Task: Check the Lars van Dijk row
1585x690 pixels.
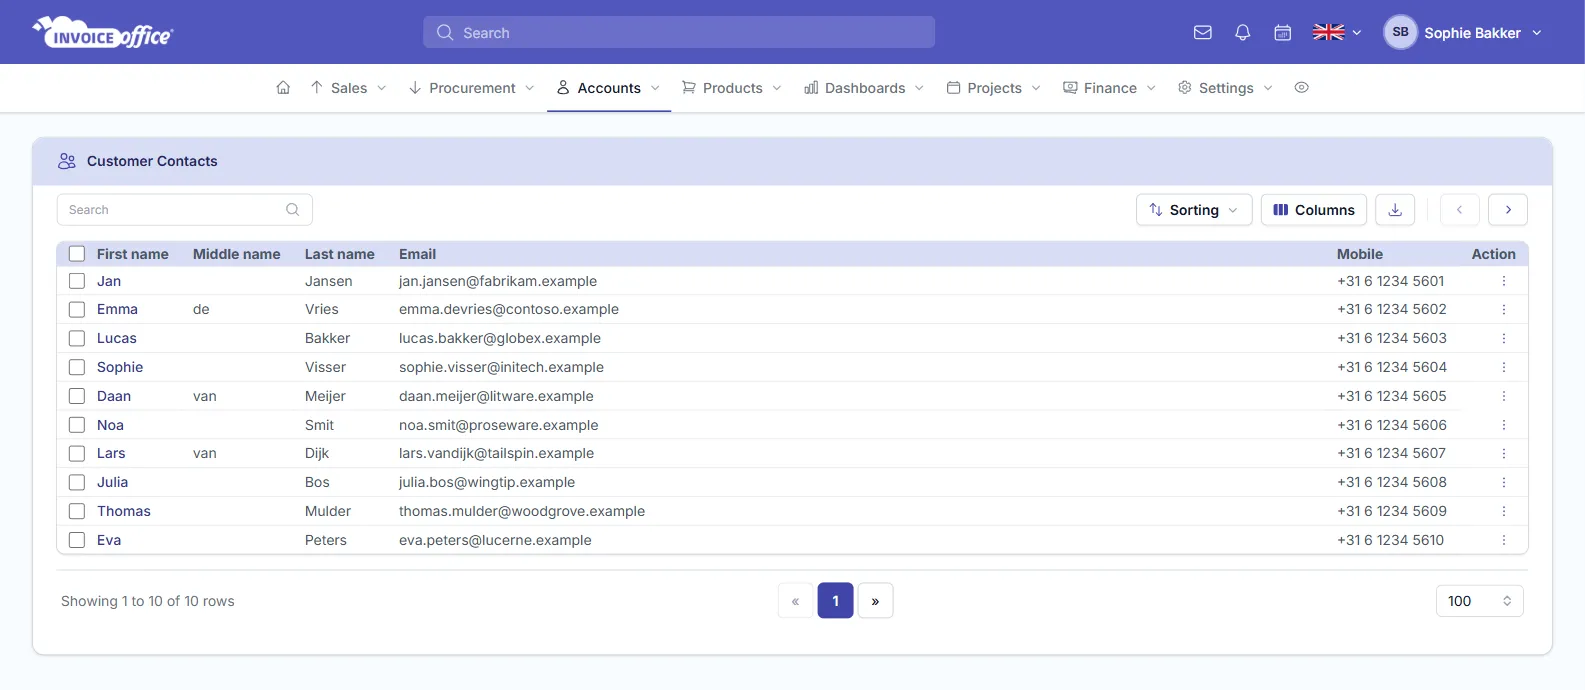Action: coord(77,454)
